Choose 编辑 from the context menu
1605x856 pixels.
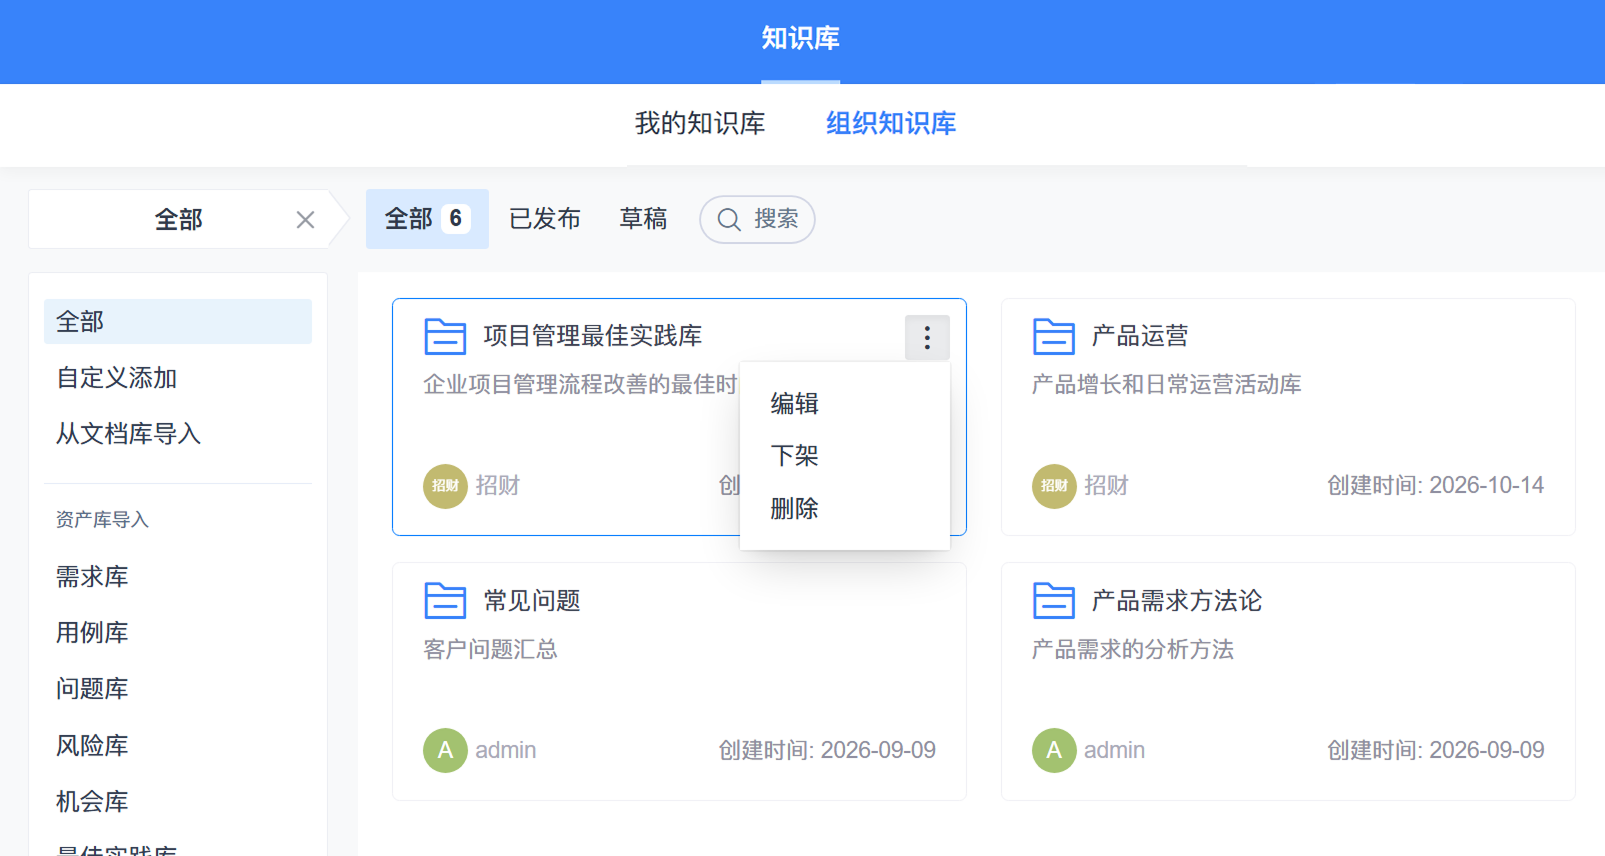coord(795,404)
